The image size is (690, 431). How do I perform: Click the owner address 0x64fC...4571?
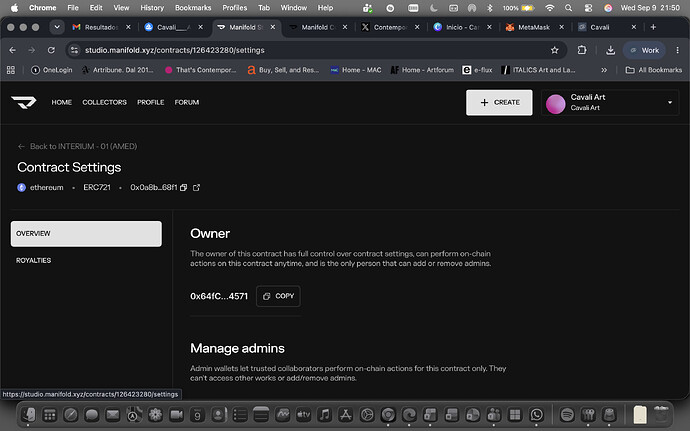[219, 296]
